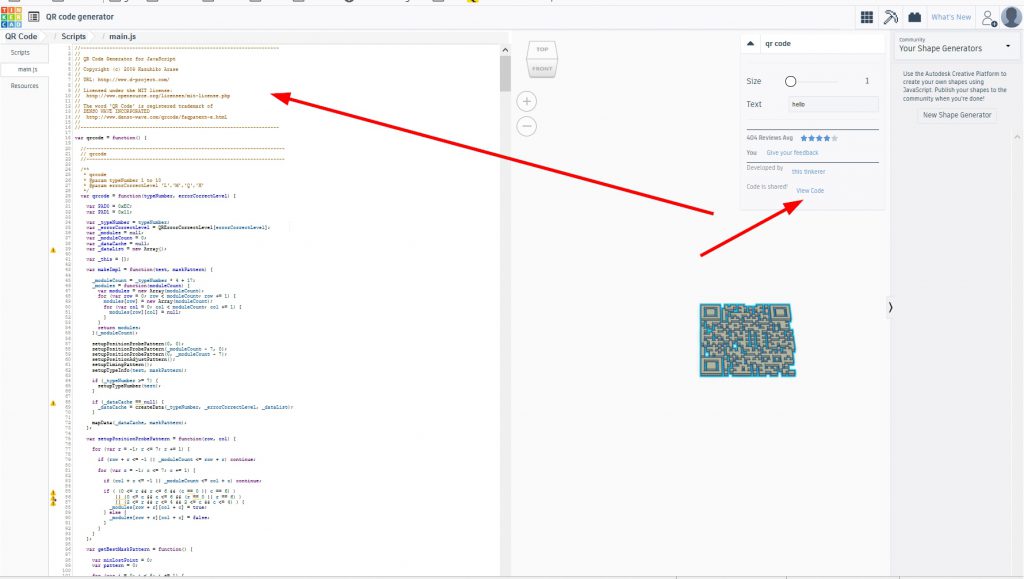Zoom in with the plus button
1024x579 pixels.
528,101
